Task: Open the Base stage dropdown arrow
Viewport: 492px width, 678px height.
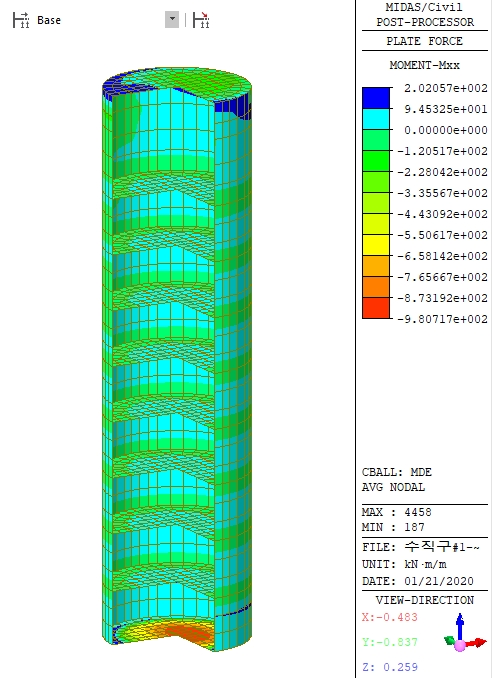Action: [172, 19]
